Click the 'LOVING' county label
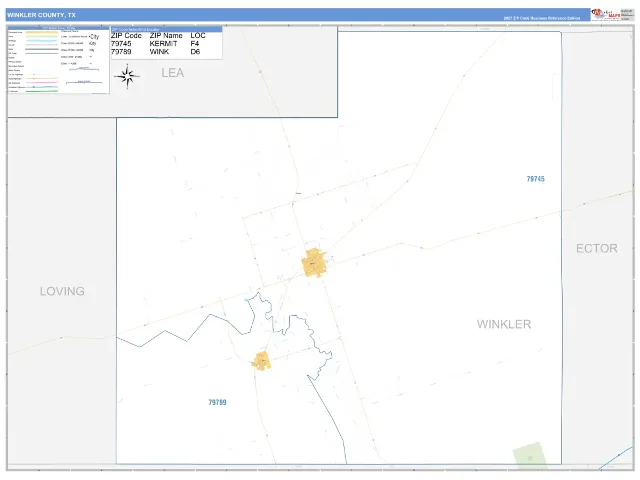The height and width of the screenshot is (480, 640). 62,291
